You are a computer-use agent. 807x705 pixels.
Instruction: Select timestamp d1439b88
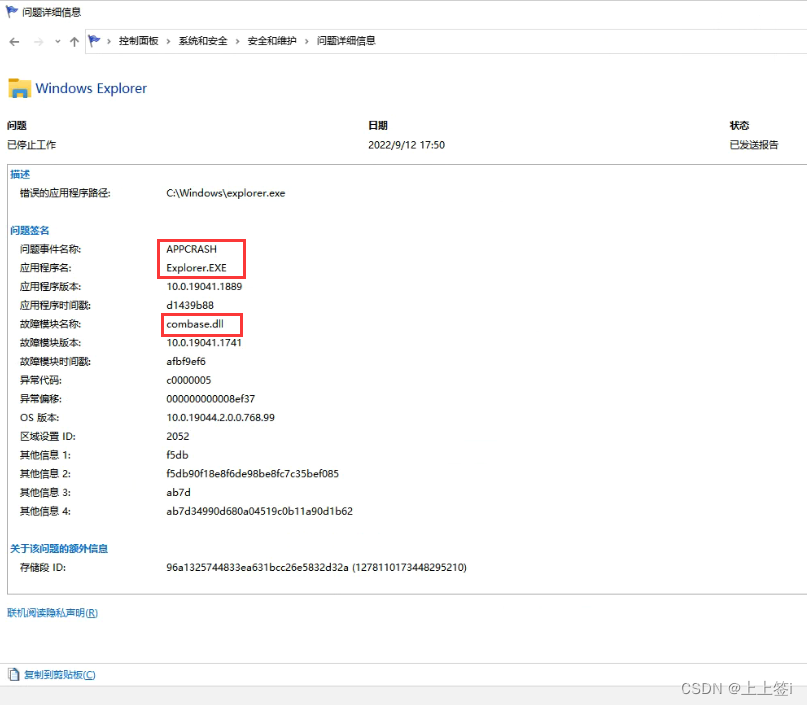click(x=190, y=305)
